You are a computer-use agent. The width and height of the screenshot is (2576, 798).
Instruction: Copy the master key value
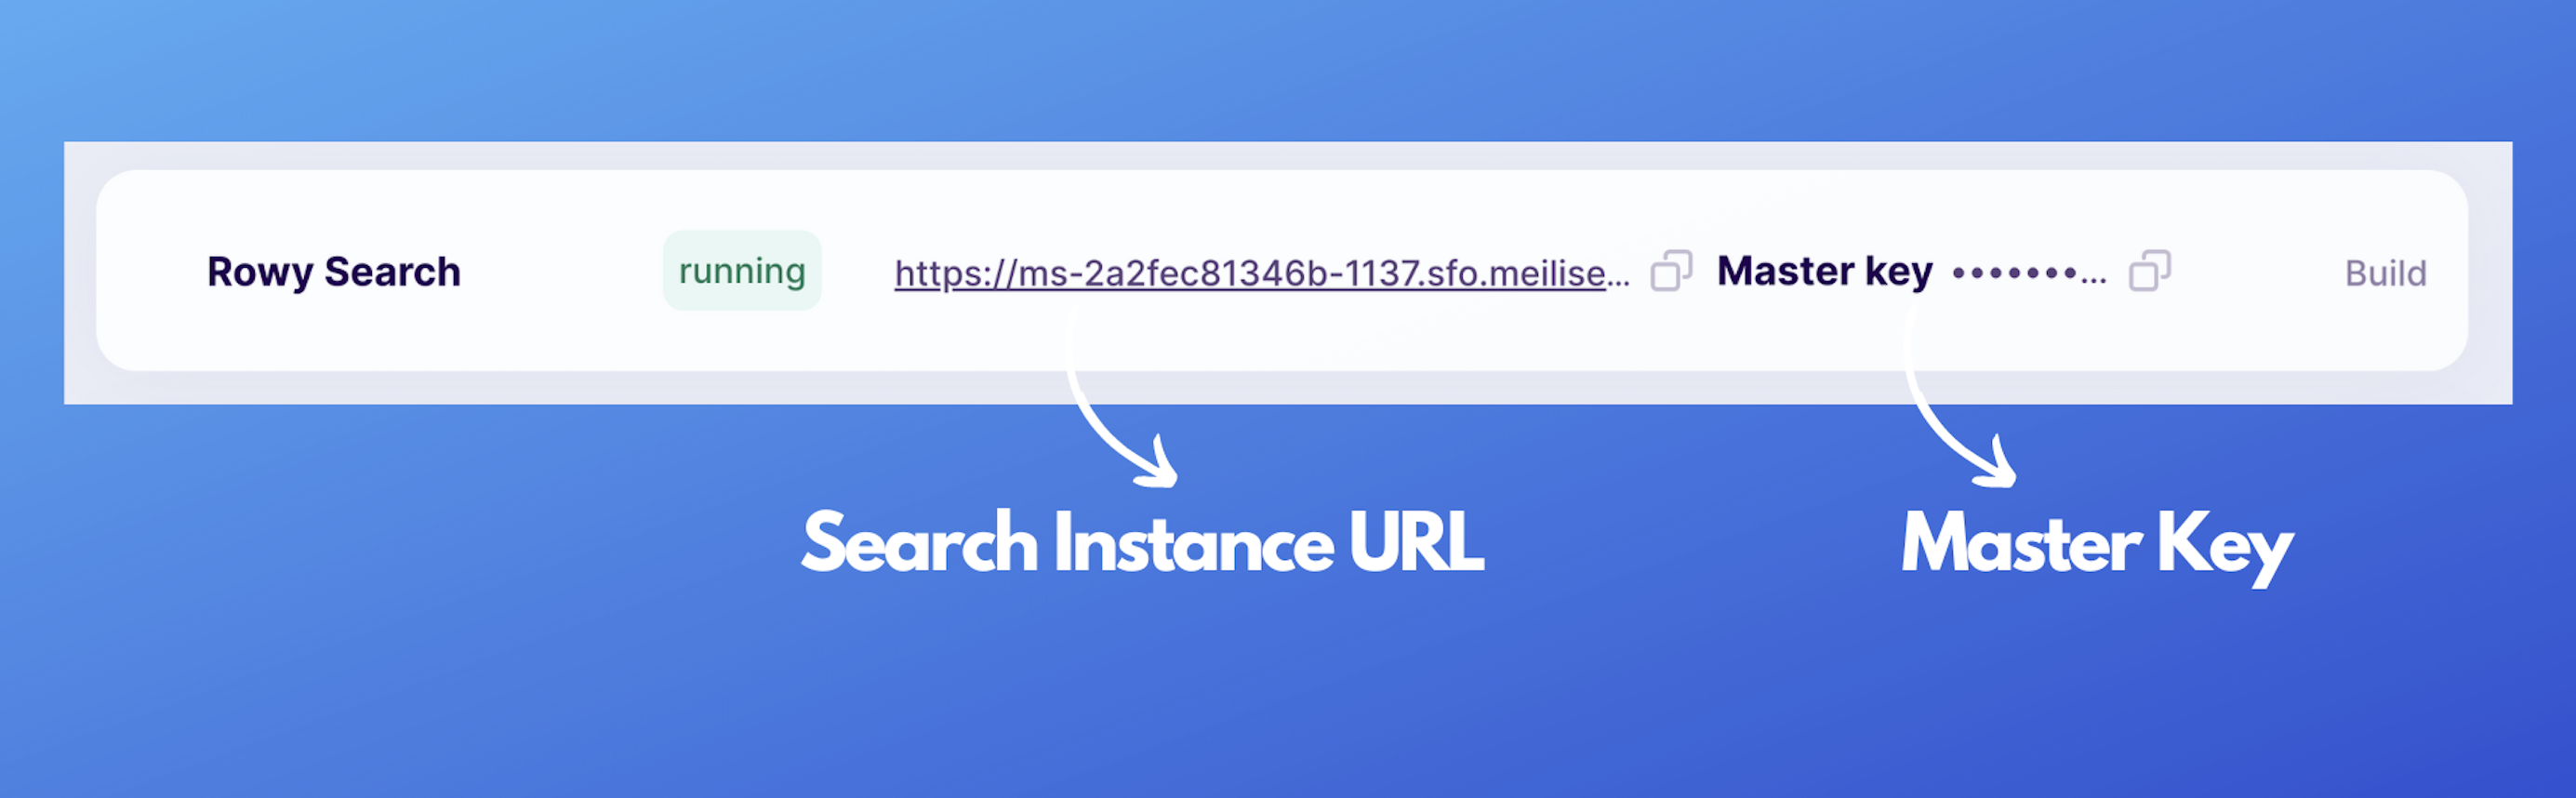[x=2150, y=270]
